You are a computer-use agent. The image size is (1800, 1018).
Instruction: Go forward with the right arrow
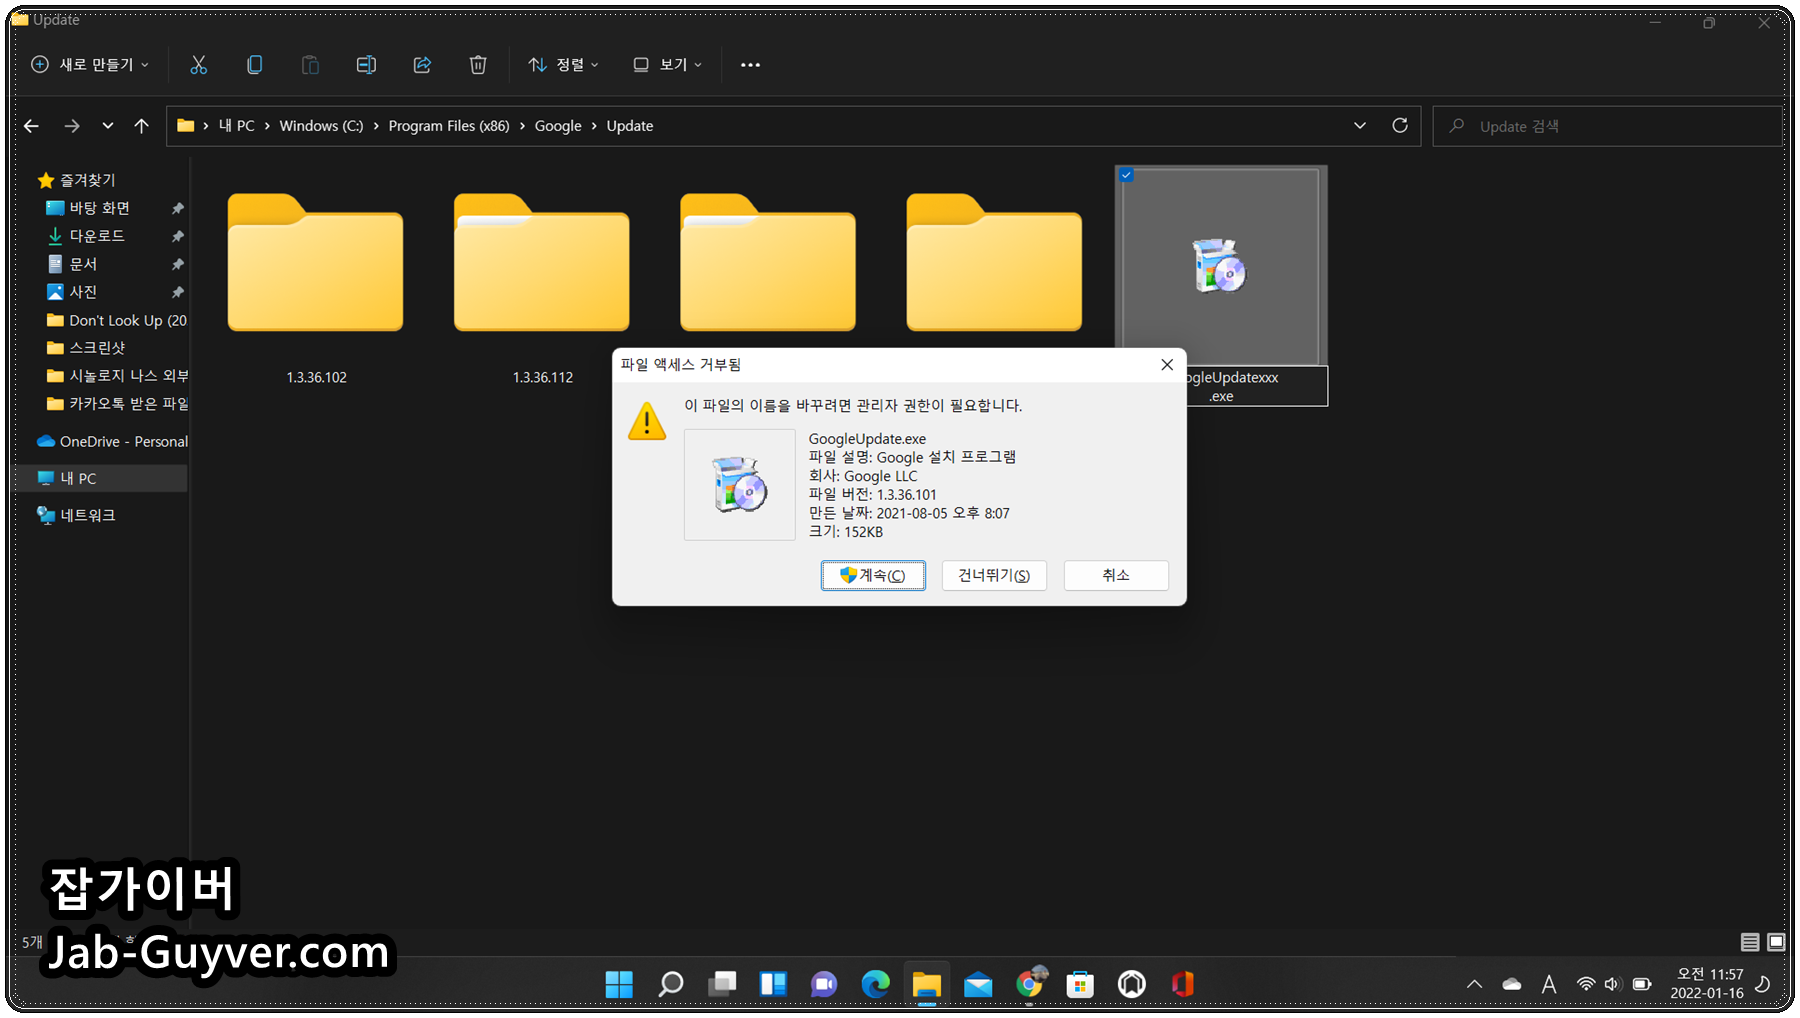click(71, 126)
